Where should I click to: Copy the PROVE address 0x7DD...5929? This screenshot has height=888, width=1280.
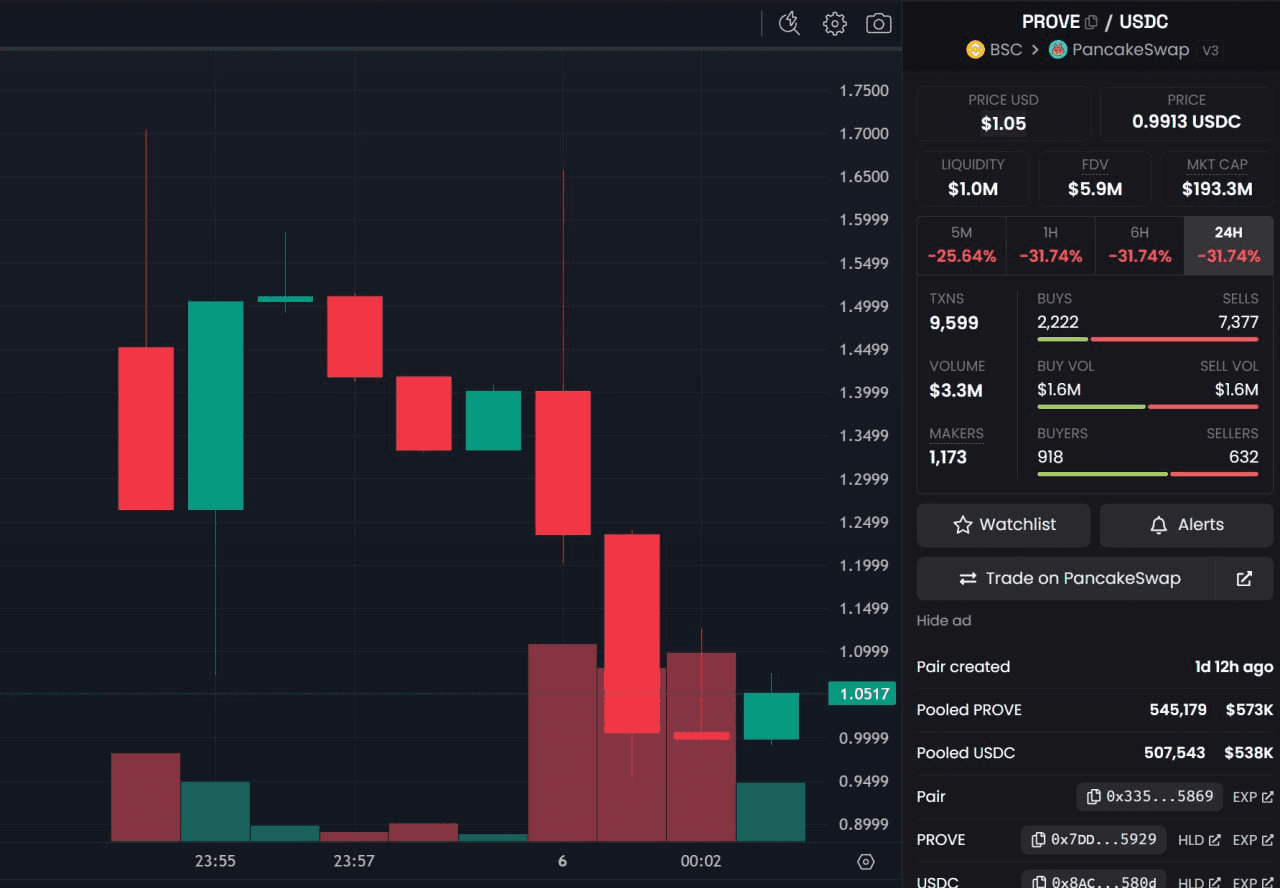tap(1094, 840)
